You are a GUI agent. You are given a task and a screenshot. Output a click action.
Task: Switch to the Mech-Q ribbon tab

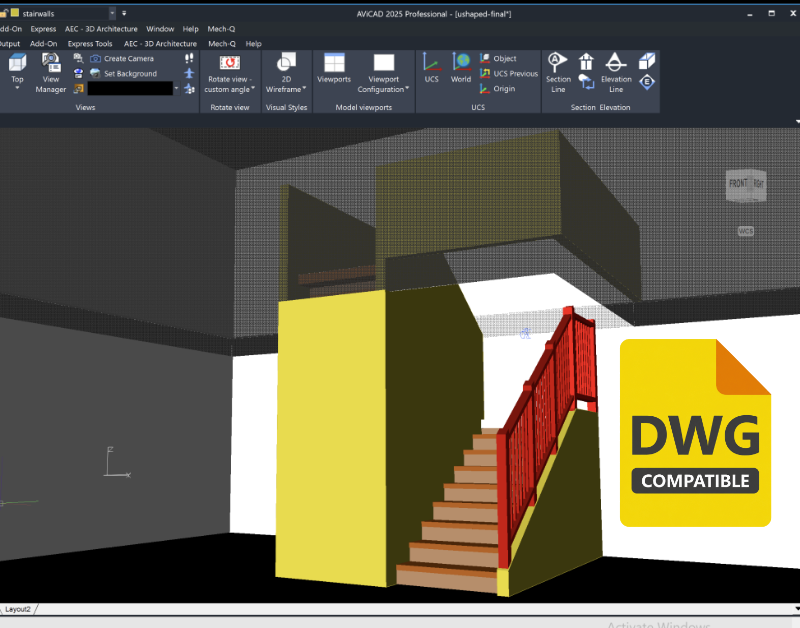(222, 44)
